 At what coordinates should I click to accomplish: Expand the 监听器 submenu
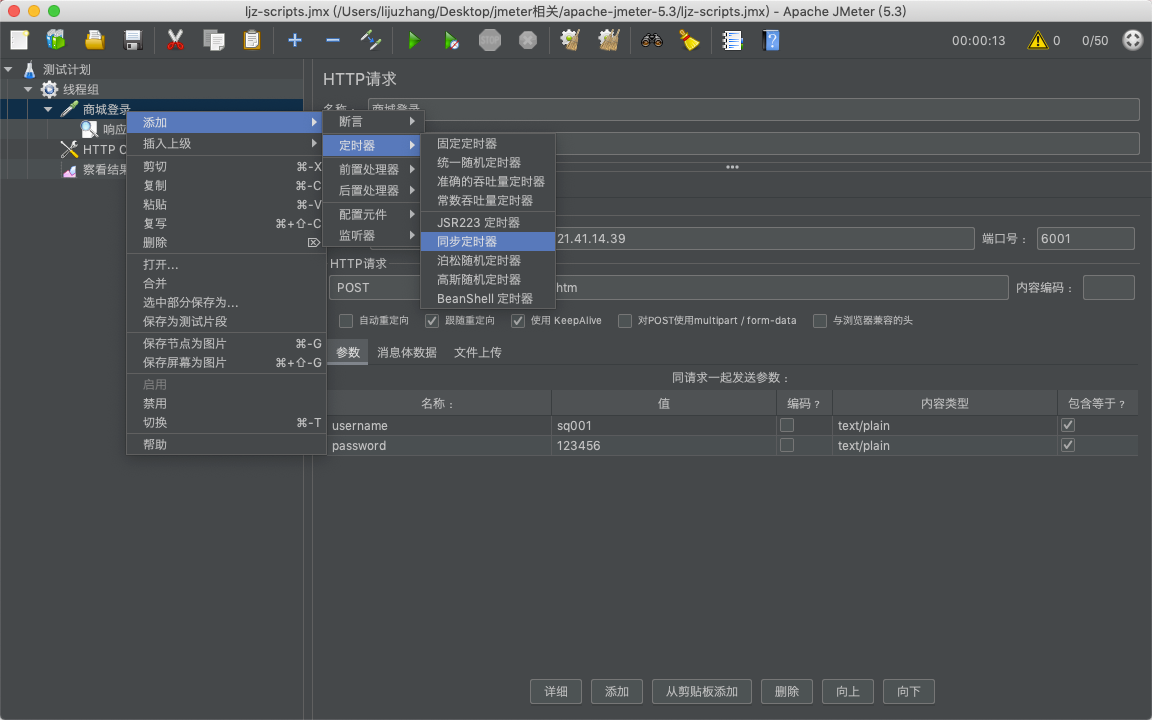372,236
